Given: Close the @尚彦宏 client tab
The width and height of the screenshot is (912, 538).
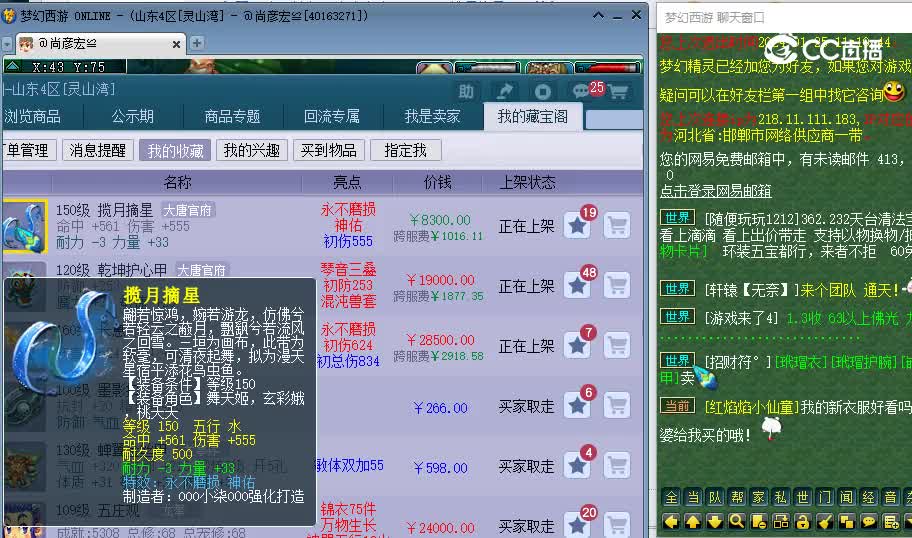Looking at the screenshot, I should click(176, 44).
